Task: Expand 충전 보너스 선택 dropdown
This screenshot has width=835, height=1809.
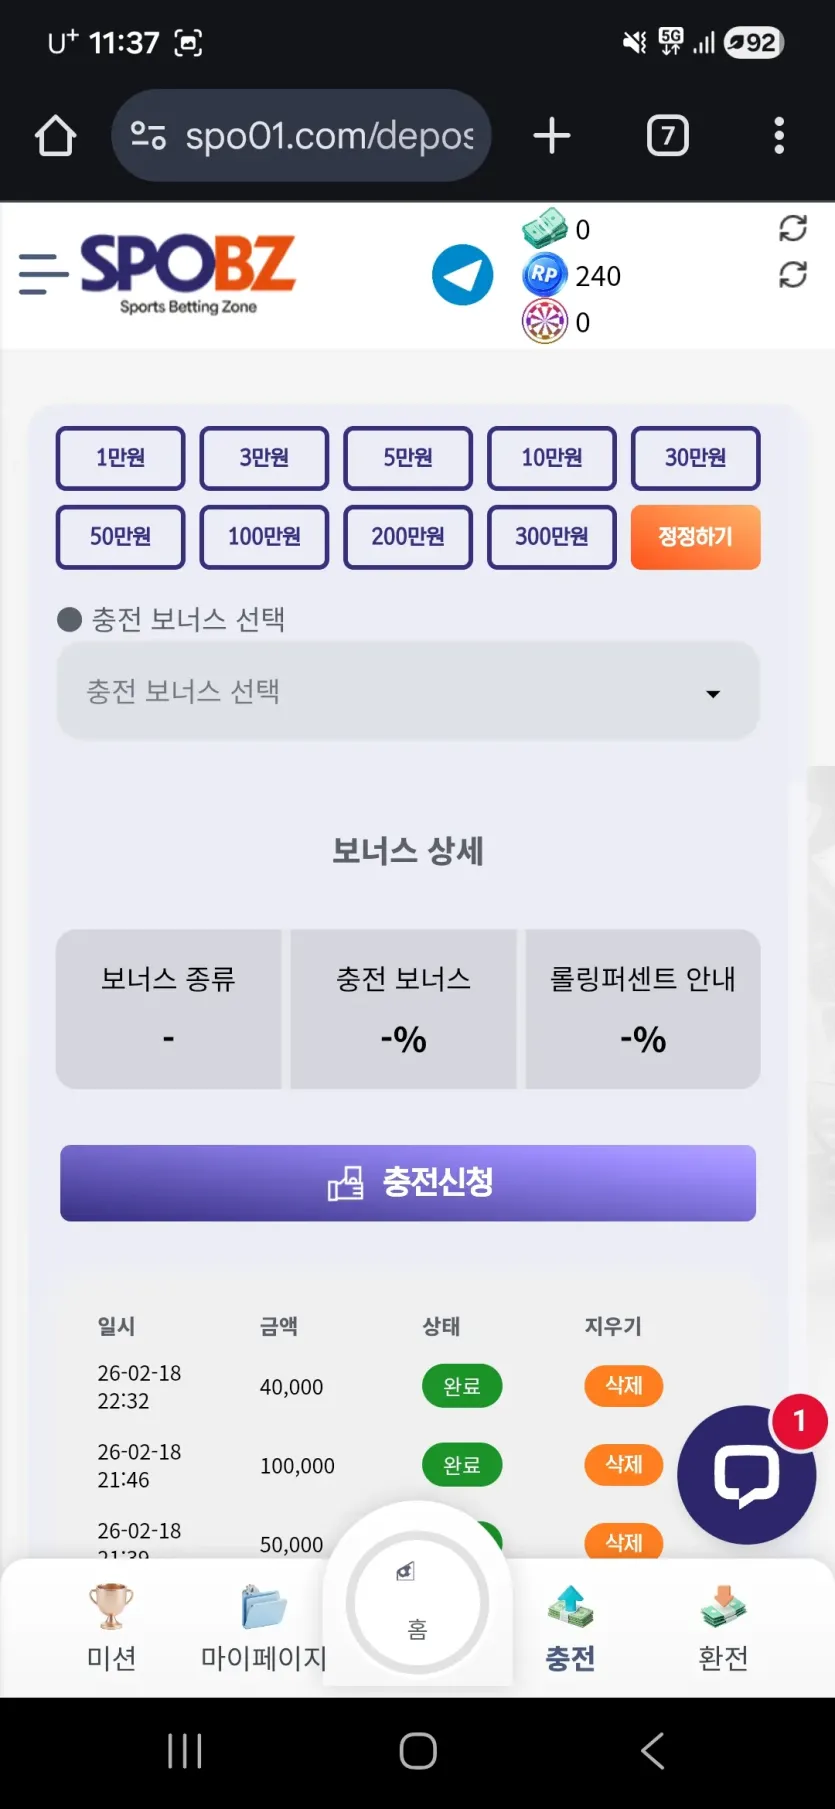Action: coord(408,691)
